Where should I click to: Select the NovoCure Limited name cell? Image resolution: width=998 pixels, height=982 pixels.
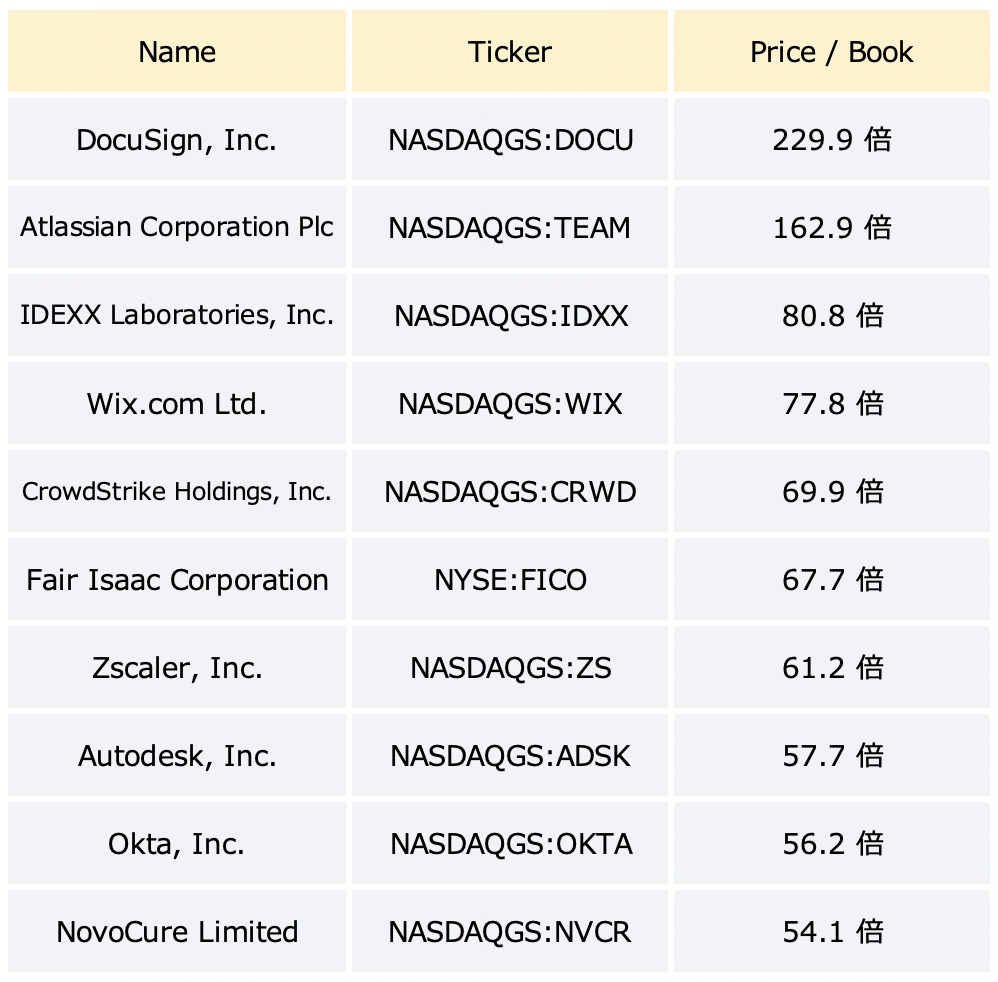(x=177, y=932)
